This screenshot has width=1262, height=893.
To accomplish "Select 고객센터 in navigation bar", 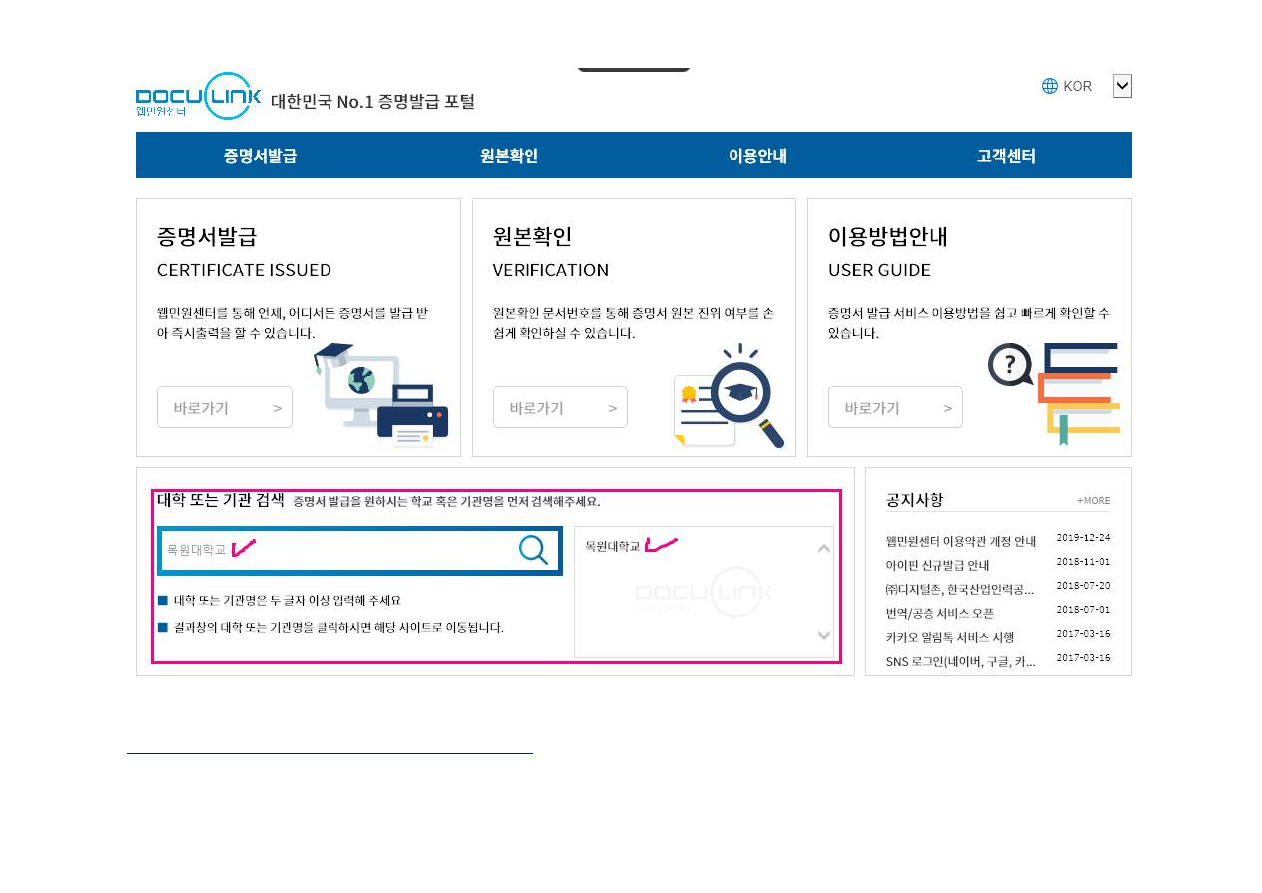I will (1006, 156).
